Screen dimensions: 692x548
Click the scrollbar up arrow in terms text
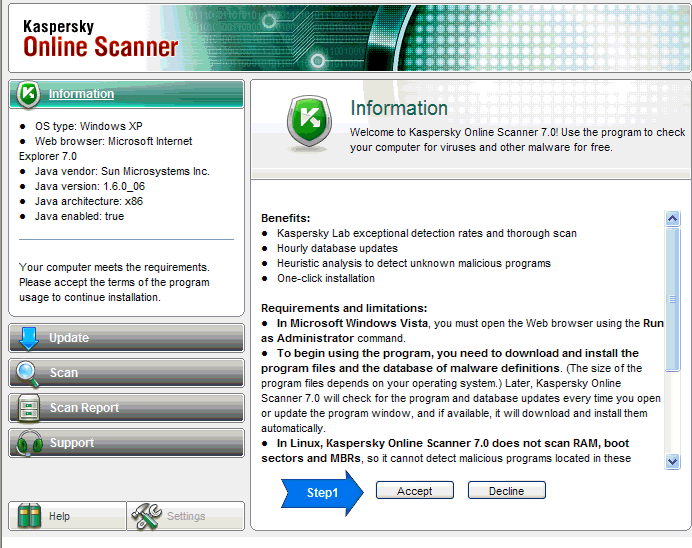click(x=672, y=218)
